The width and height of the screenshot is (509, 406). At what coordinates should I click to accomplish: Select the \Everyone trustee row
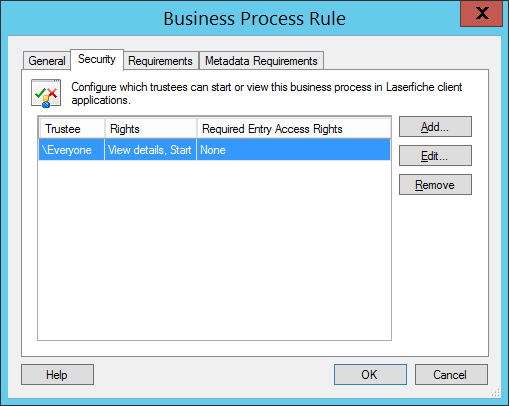pyautogui.click(x=214, y=150)
